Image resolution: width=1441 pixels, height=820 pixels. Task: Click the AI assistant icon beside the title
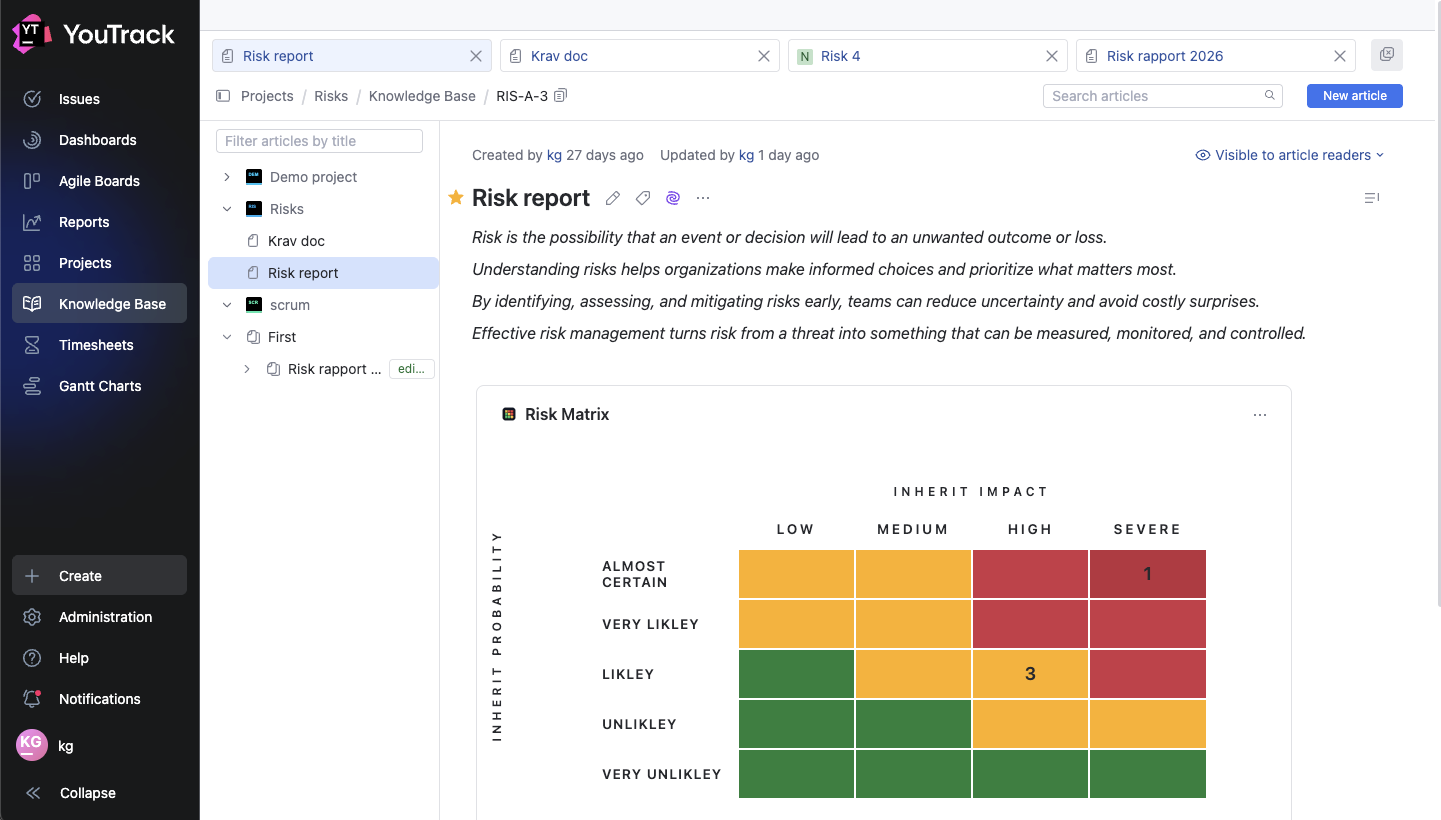pyautogui.click(x=672, y=198)
